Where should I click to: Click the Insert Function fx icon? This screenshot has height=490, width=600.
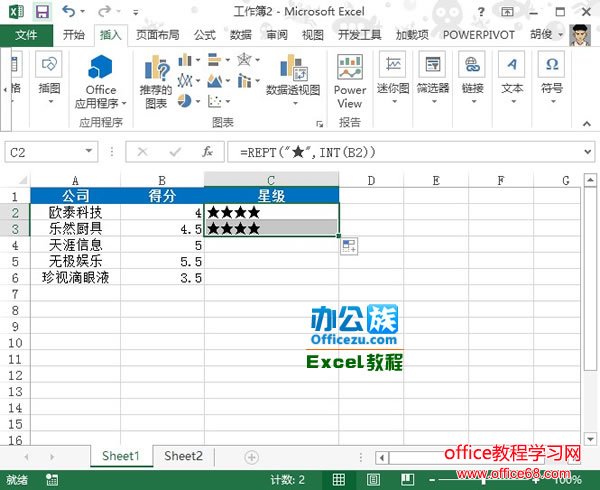click(x=207, y=152)
